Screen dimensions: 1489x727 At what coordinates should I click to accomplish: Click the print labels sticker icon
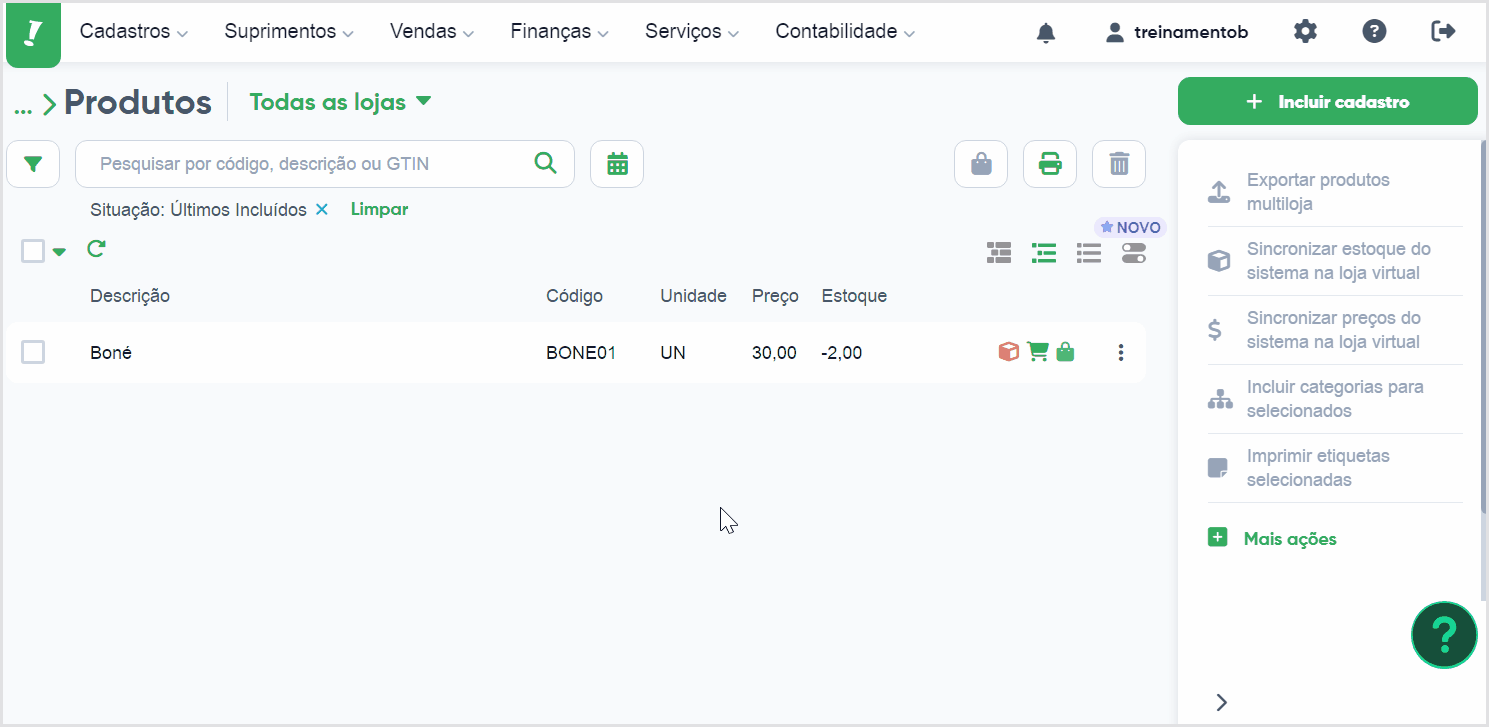[1217, 468]
